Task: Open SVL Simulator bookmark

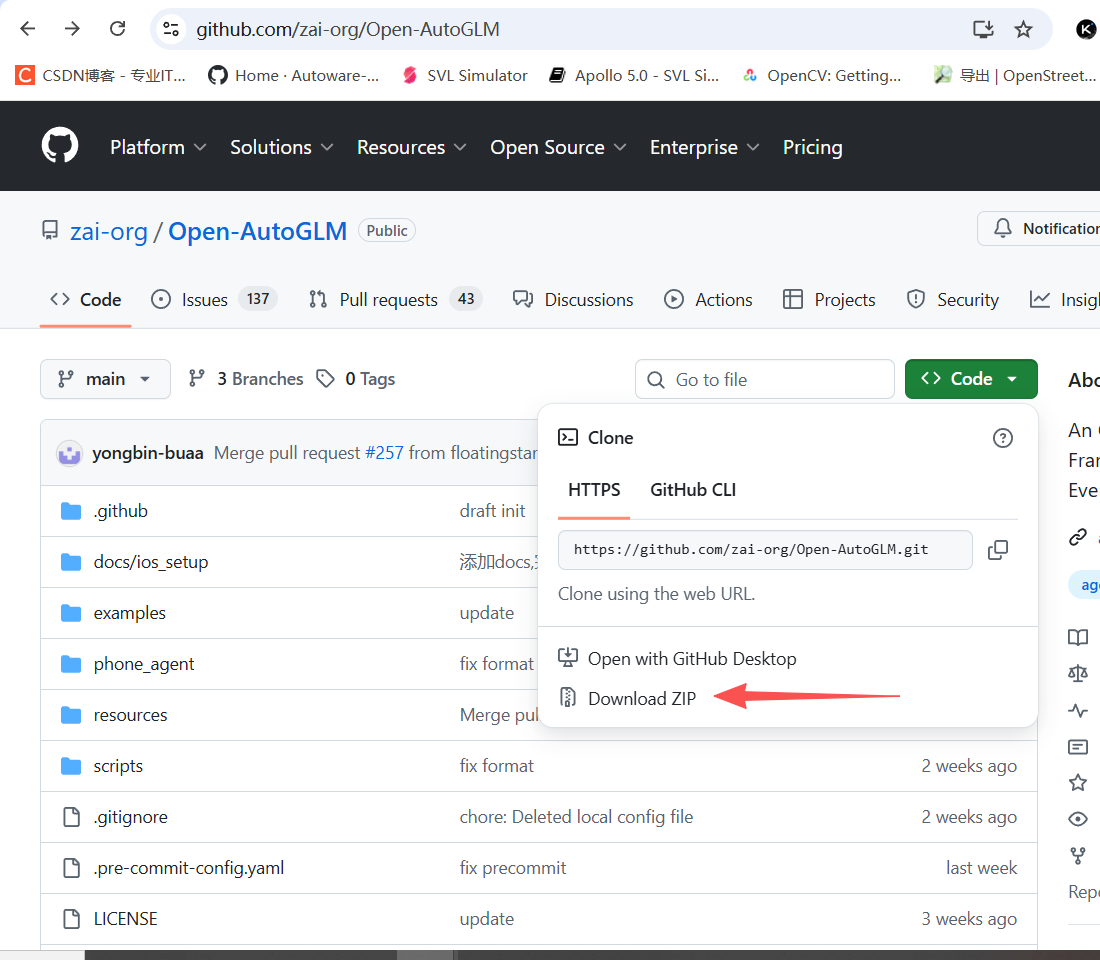Action: (464, 75)
